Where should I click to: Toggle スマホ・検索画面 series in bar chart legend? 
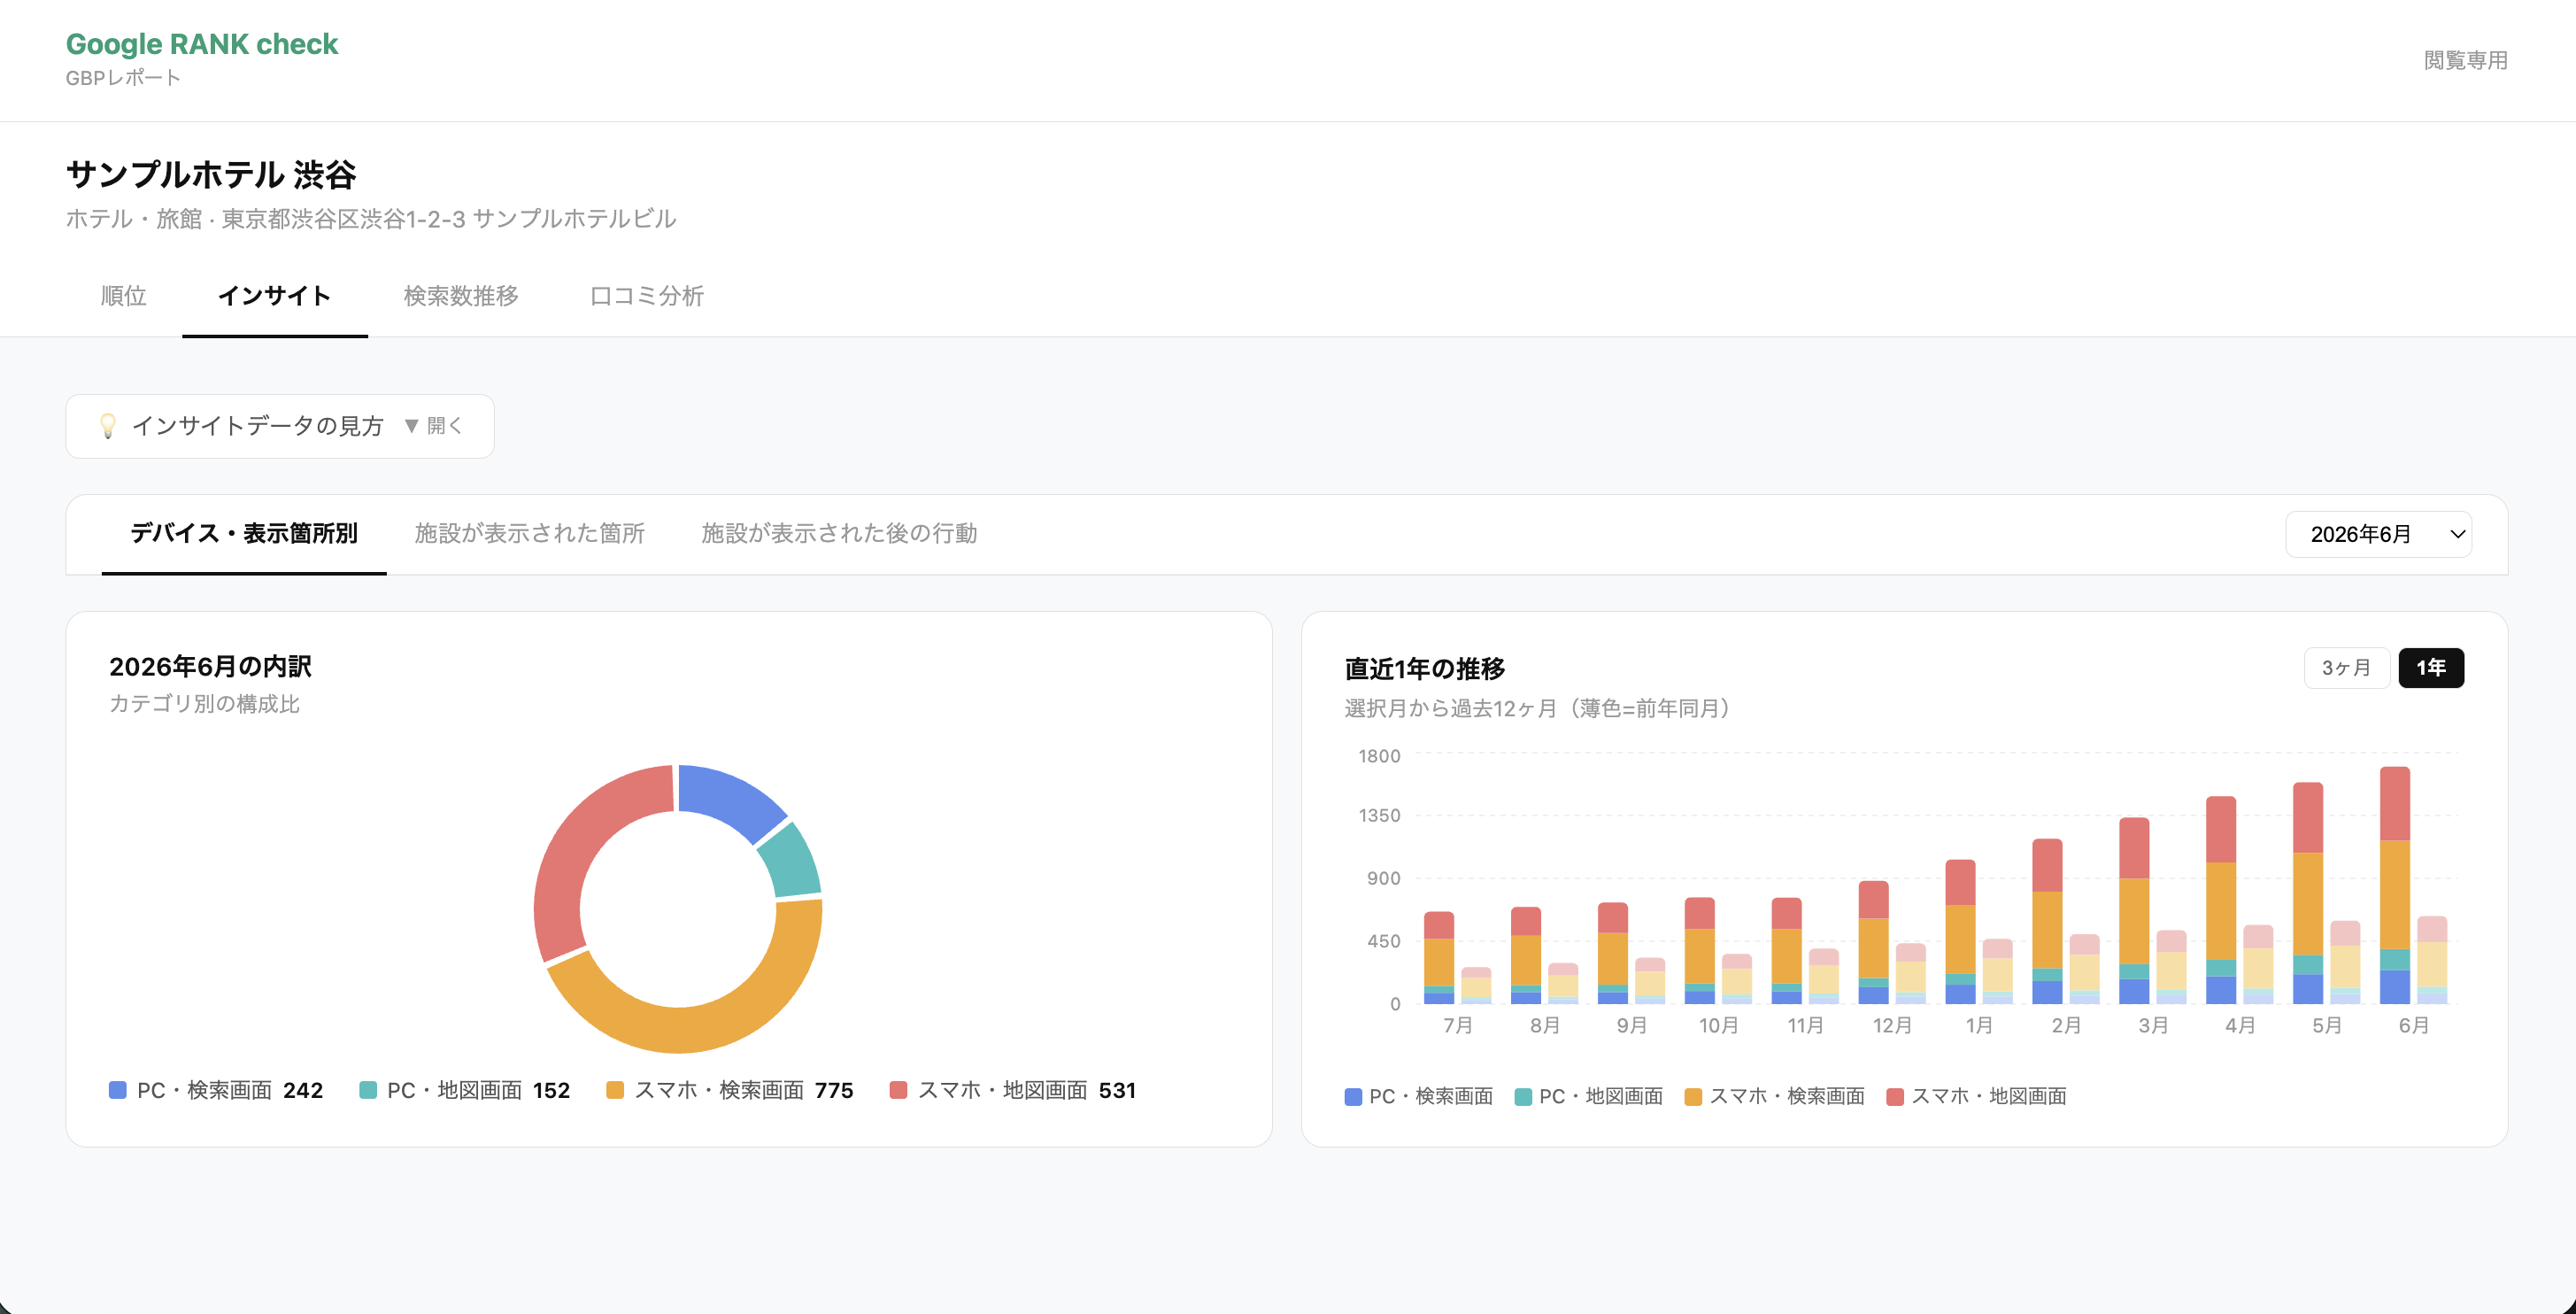(x=1775, y=1096)
